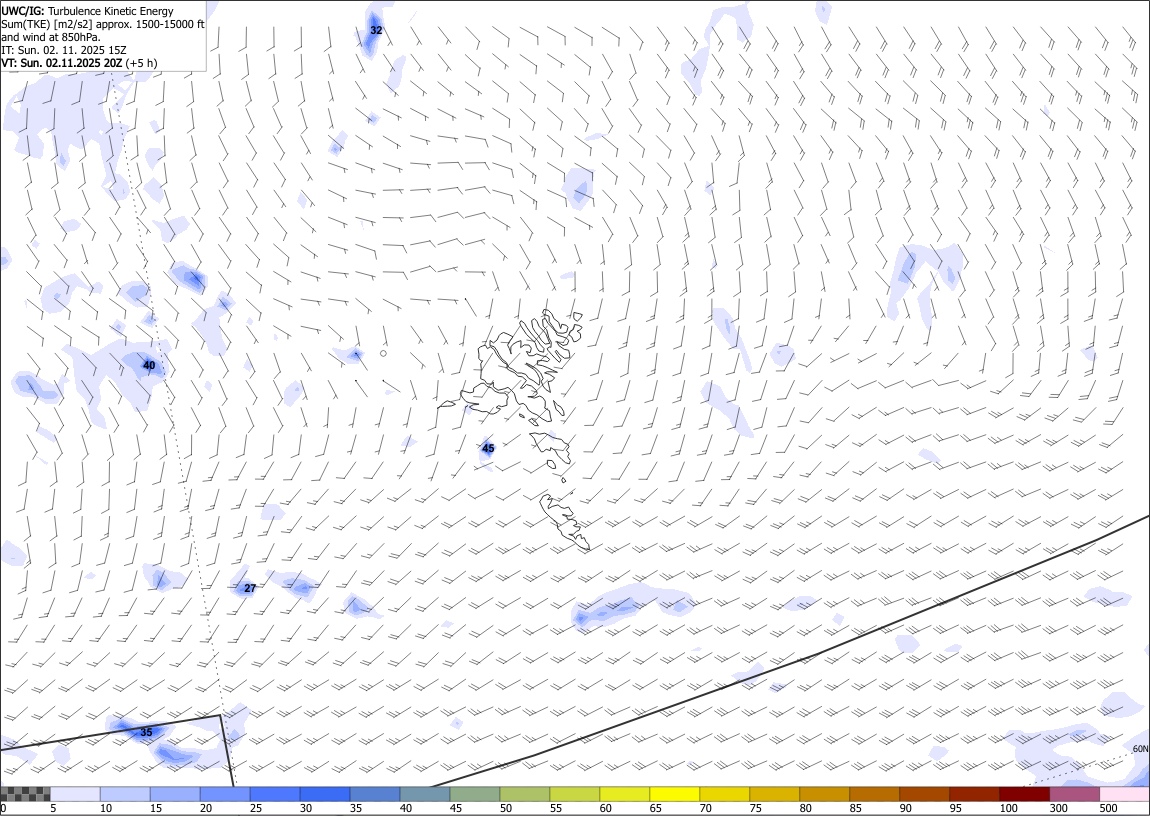Click the legend tick label "50"
Screen dimensions: 1150x816
505,808
